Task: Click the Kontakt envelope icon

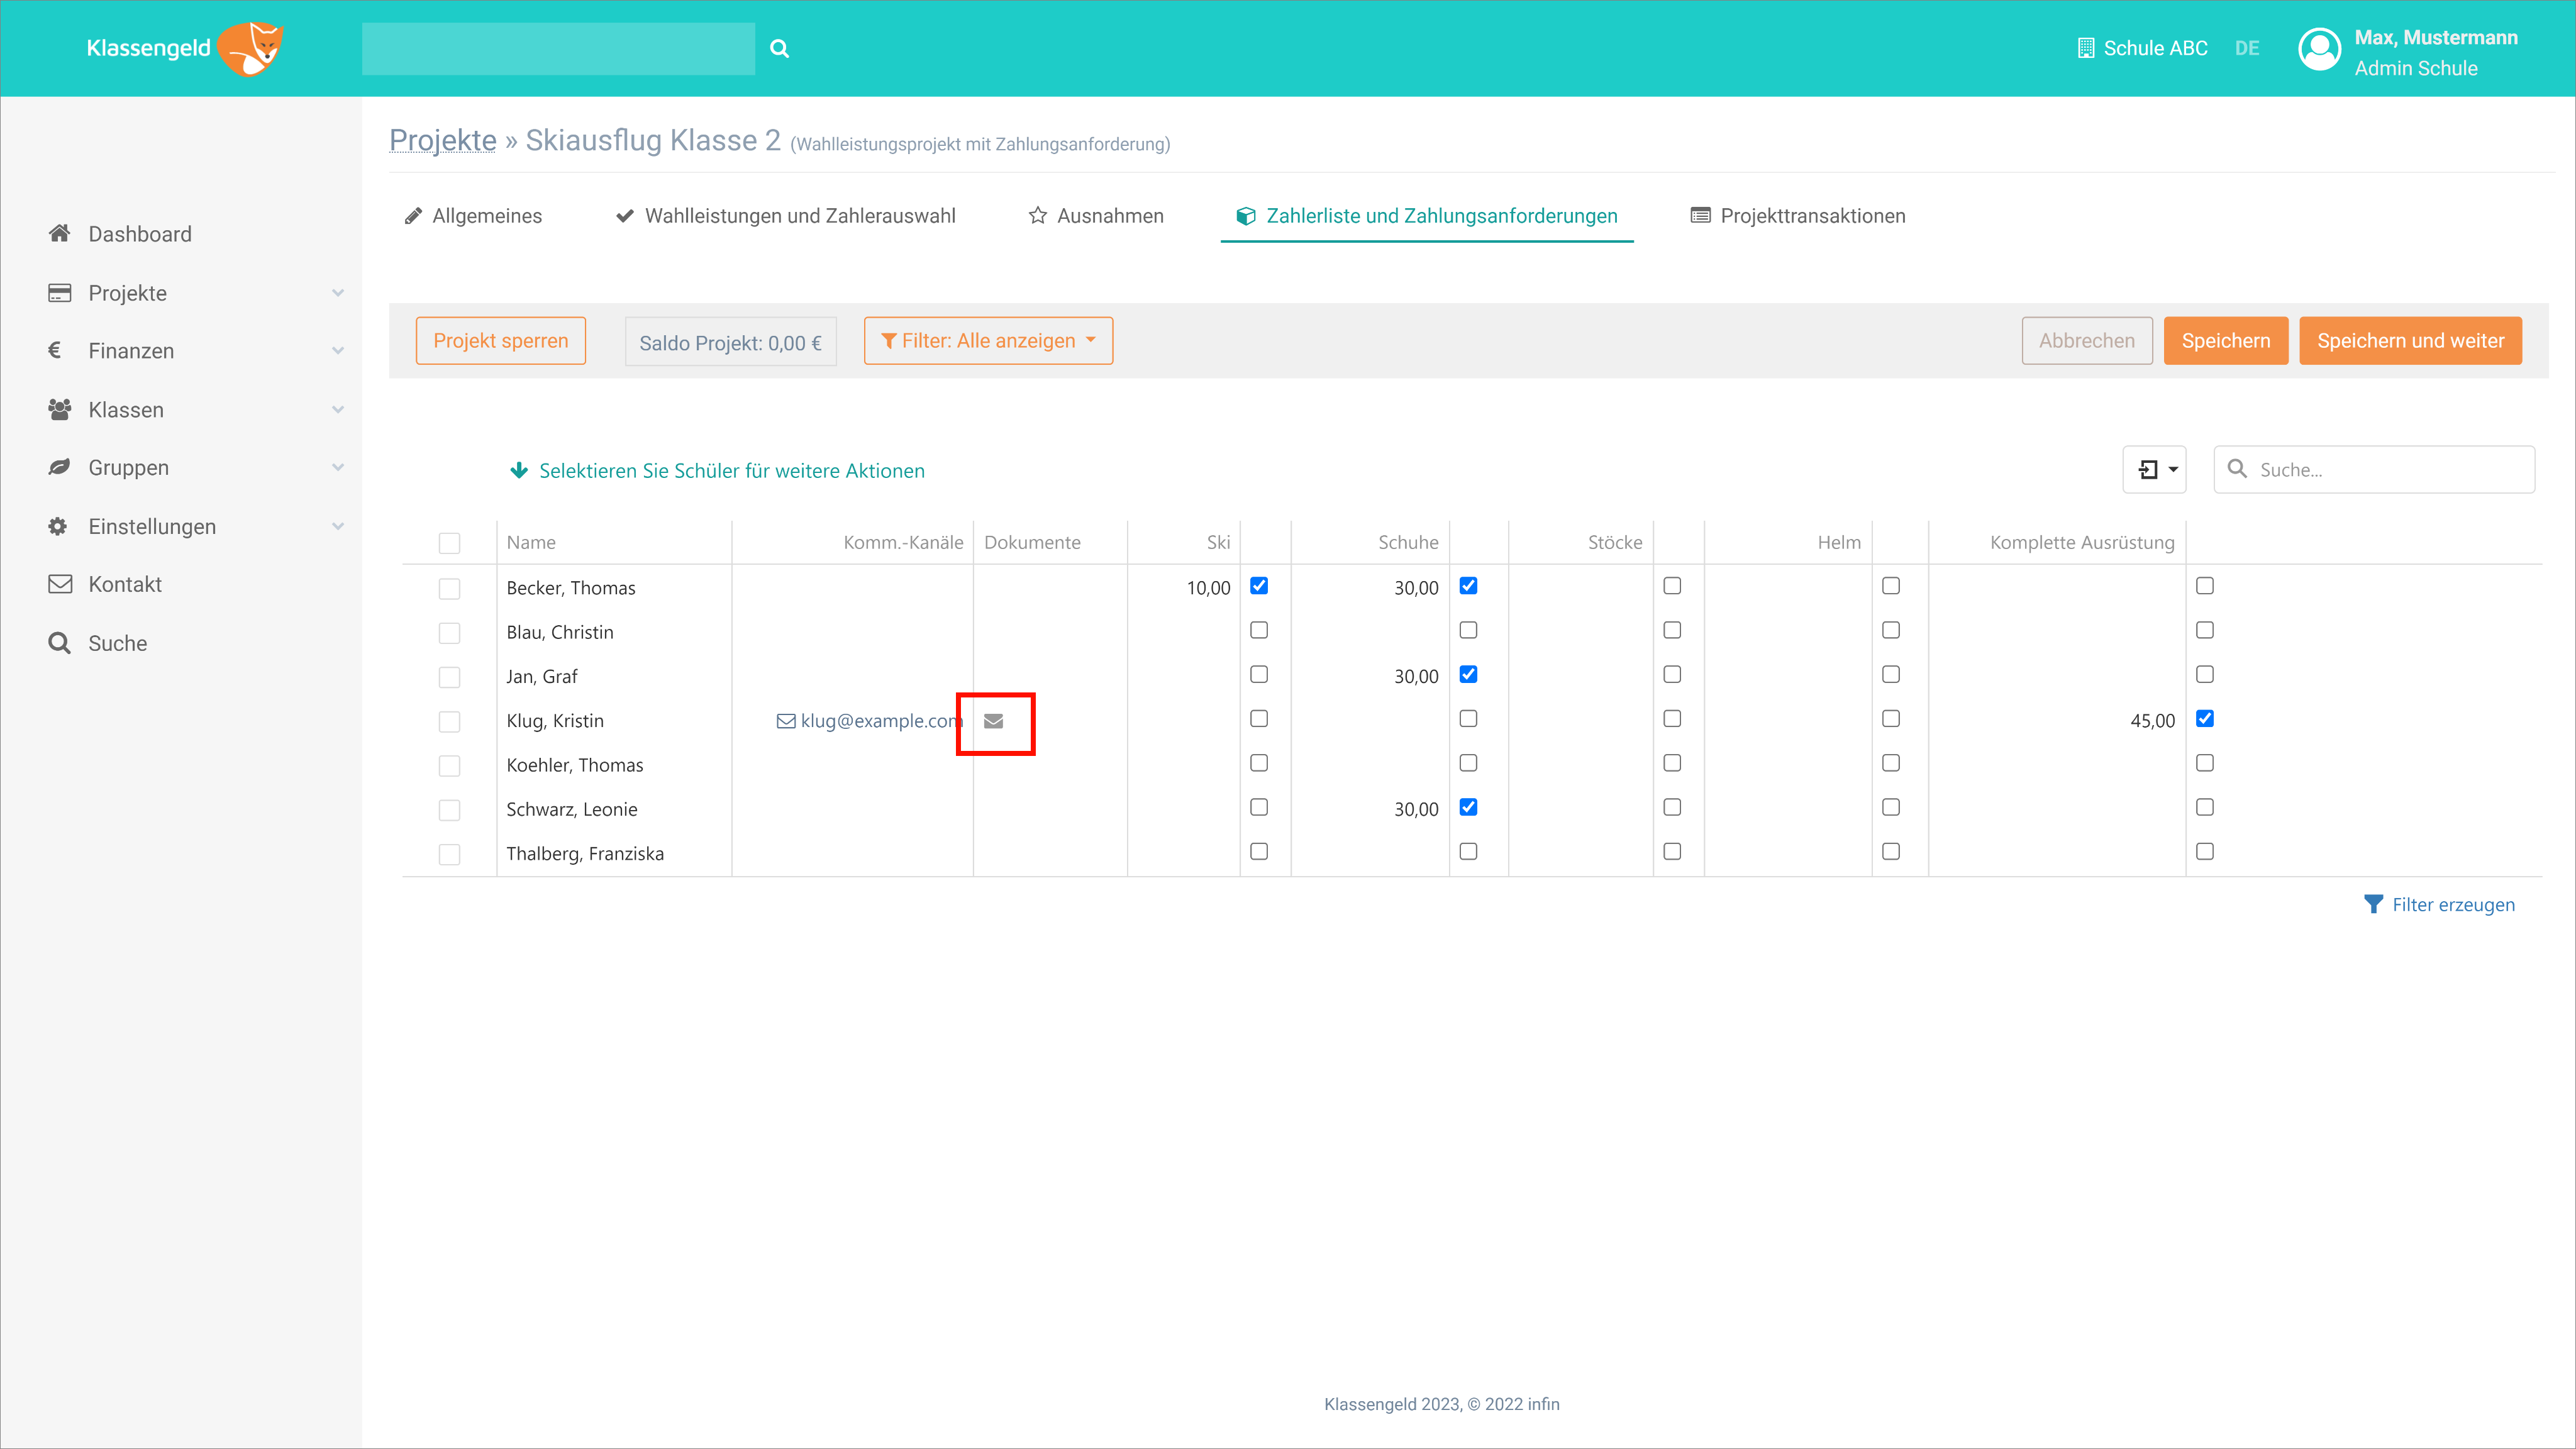Action: (x=60, y=584)
